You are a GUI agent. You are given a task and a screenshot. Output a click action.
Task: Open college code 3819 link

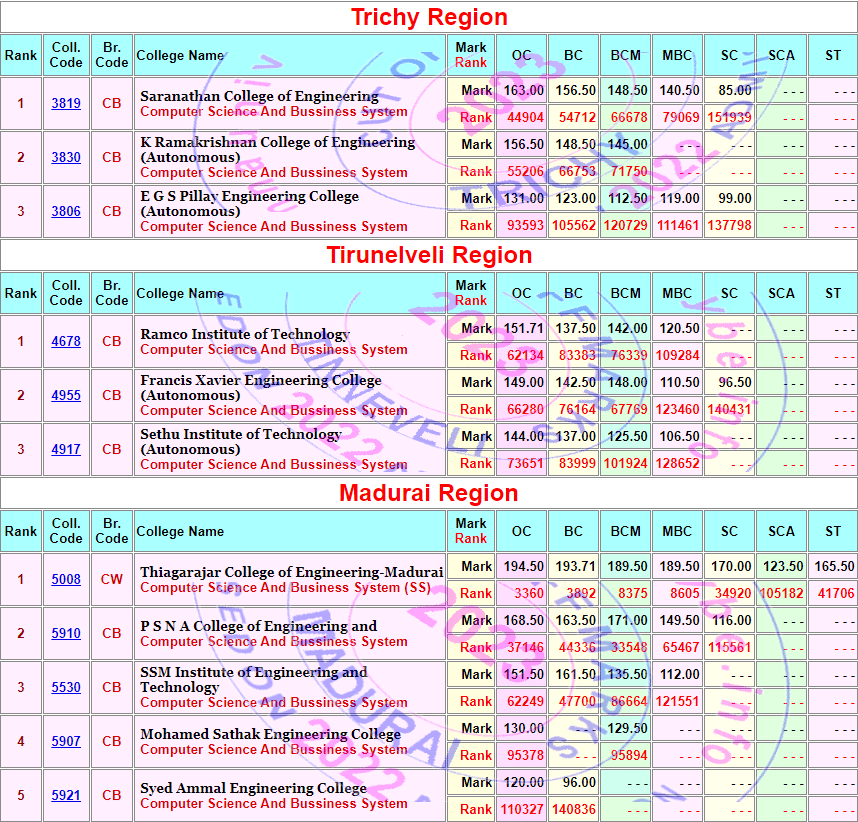click(66, 103)
